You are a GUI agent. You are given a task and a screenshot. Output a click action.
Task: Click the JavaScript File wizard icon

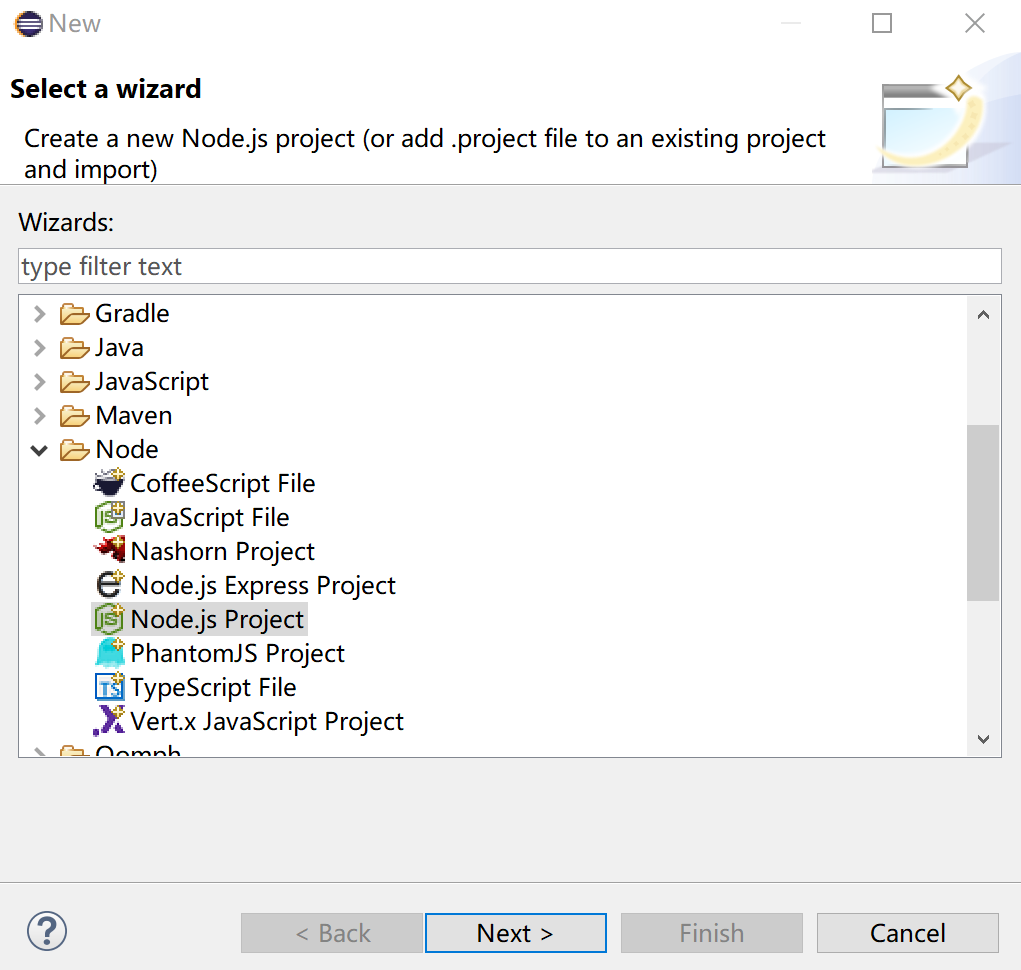[110, 517]
